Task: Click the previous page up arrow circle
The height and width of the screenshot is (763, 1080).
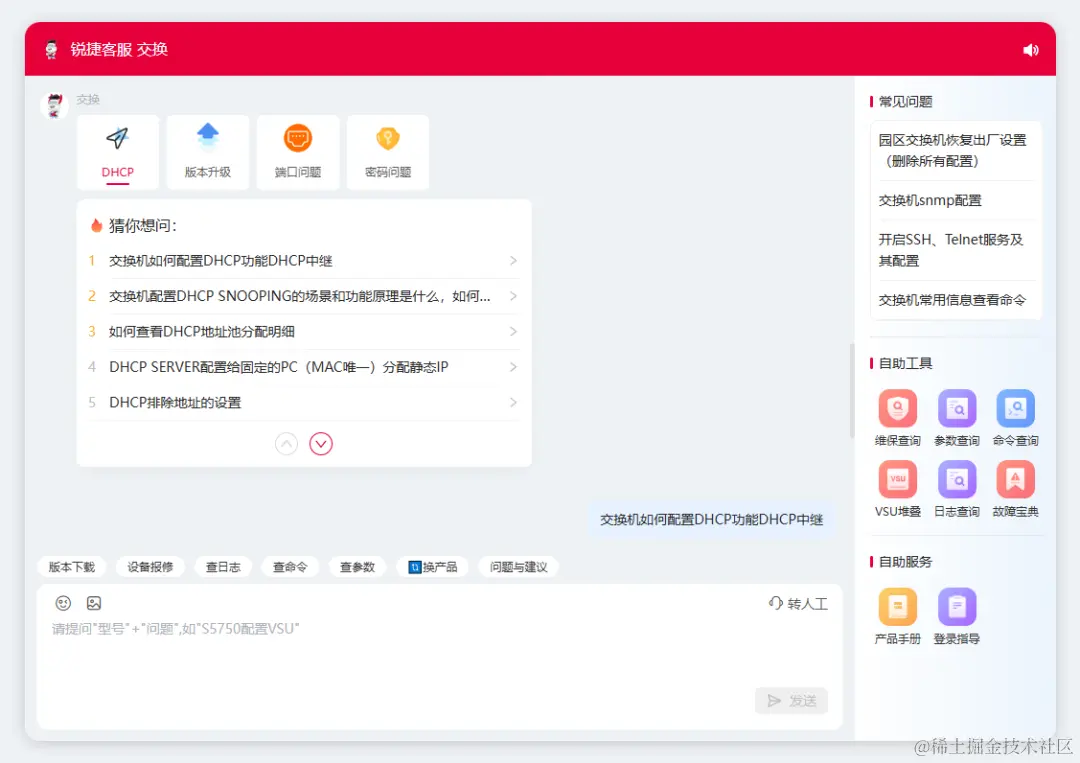Action: click(287, 444)
